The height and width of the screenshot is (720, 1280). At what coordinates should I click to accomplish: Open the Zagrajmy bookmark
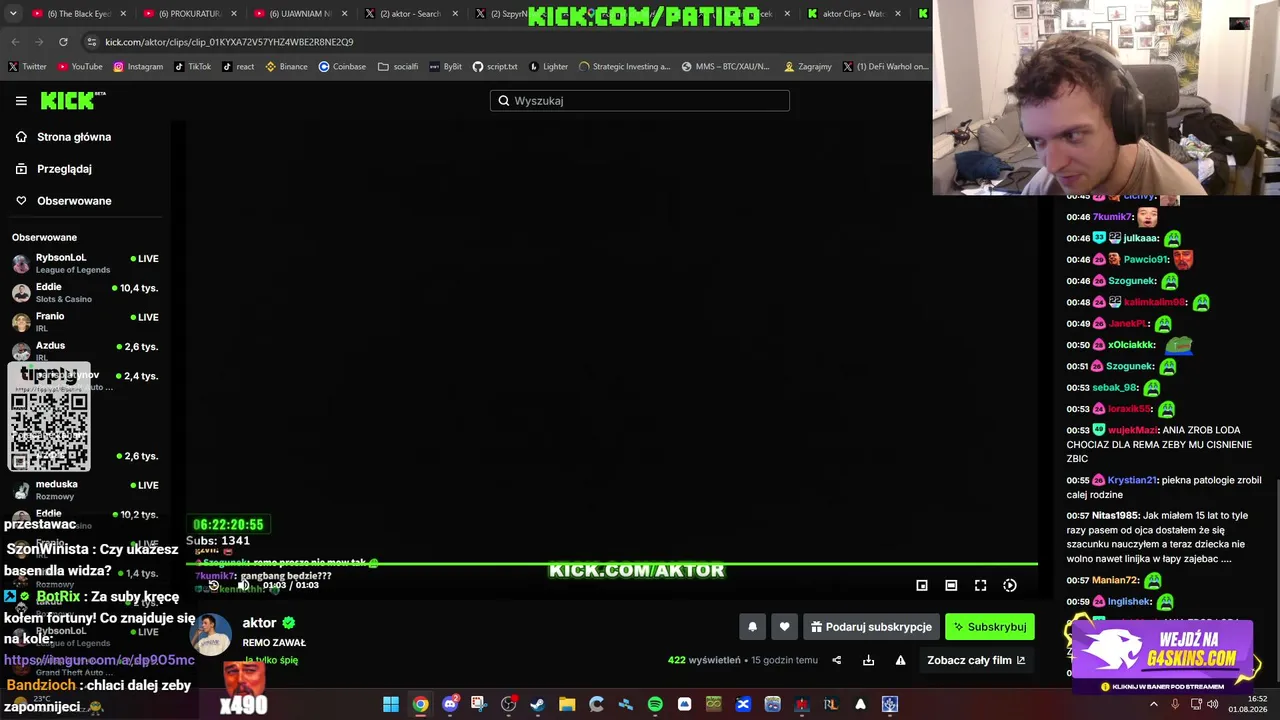tap(807, 67)
